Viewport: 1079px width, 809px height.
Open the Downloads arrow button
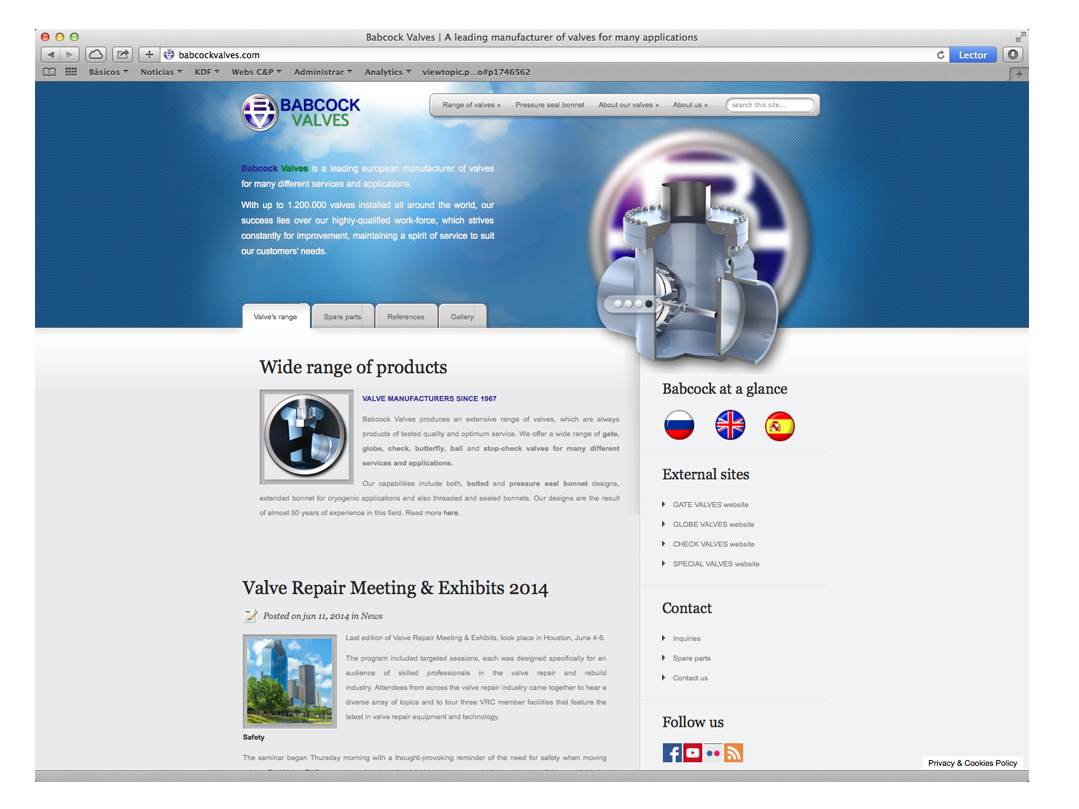[1012, 54]
